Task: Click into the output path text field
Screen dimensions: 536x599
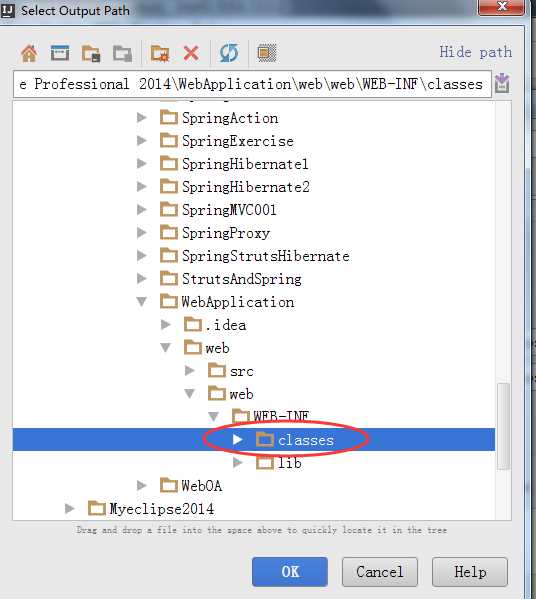Action: point(252,84)
